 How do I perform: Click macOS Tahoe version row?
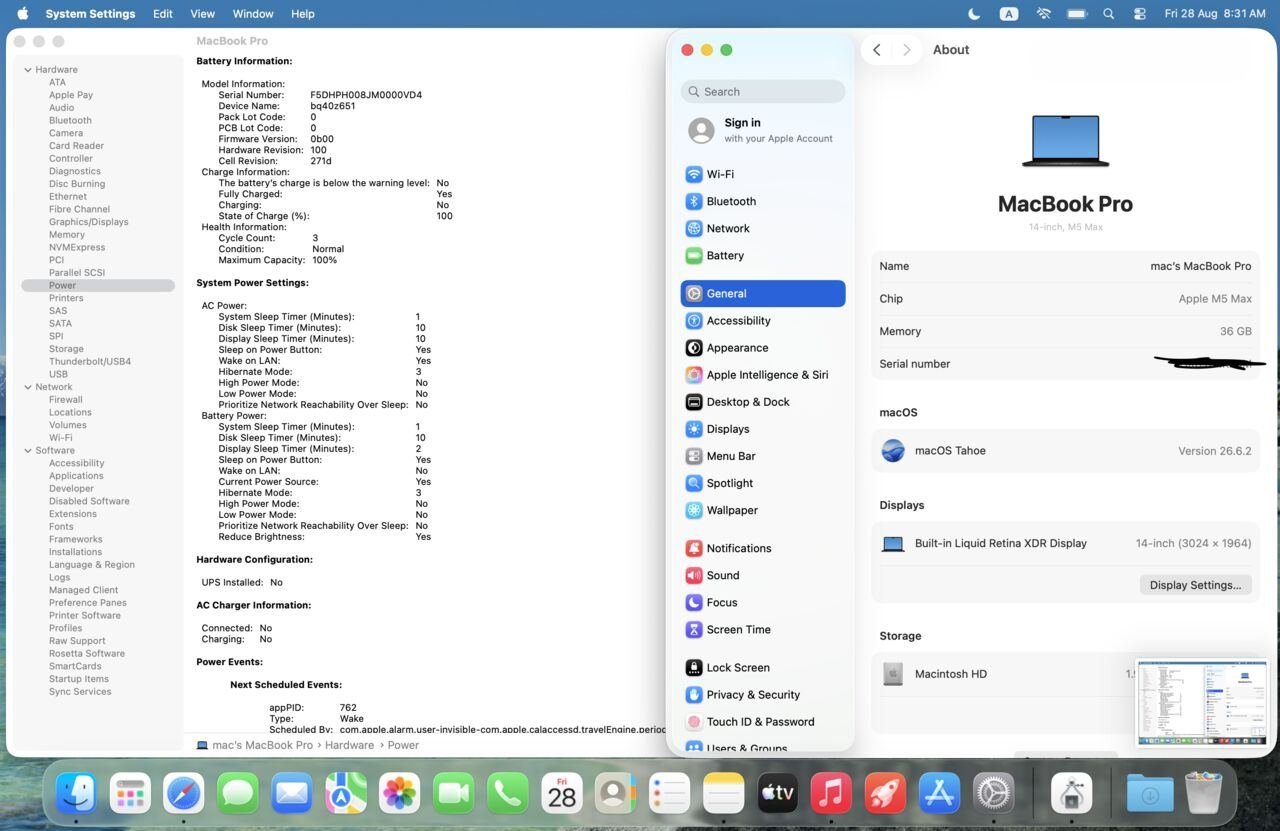click(1065, 451)
